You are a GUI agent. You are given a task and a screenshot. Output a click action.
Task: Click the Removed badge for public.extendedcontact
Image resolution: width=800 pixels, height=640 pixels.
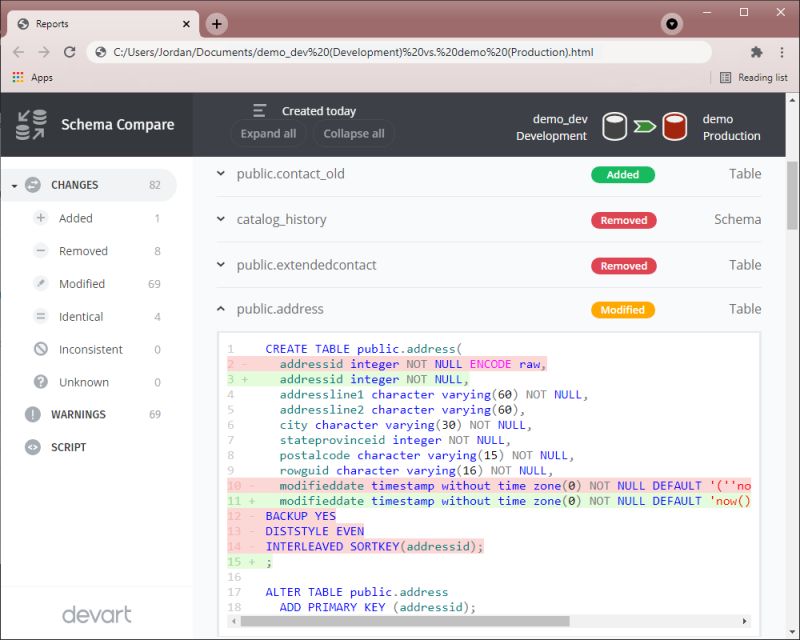(x=623, y=265)
